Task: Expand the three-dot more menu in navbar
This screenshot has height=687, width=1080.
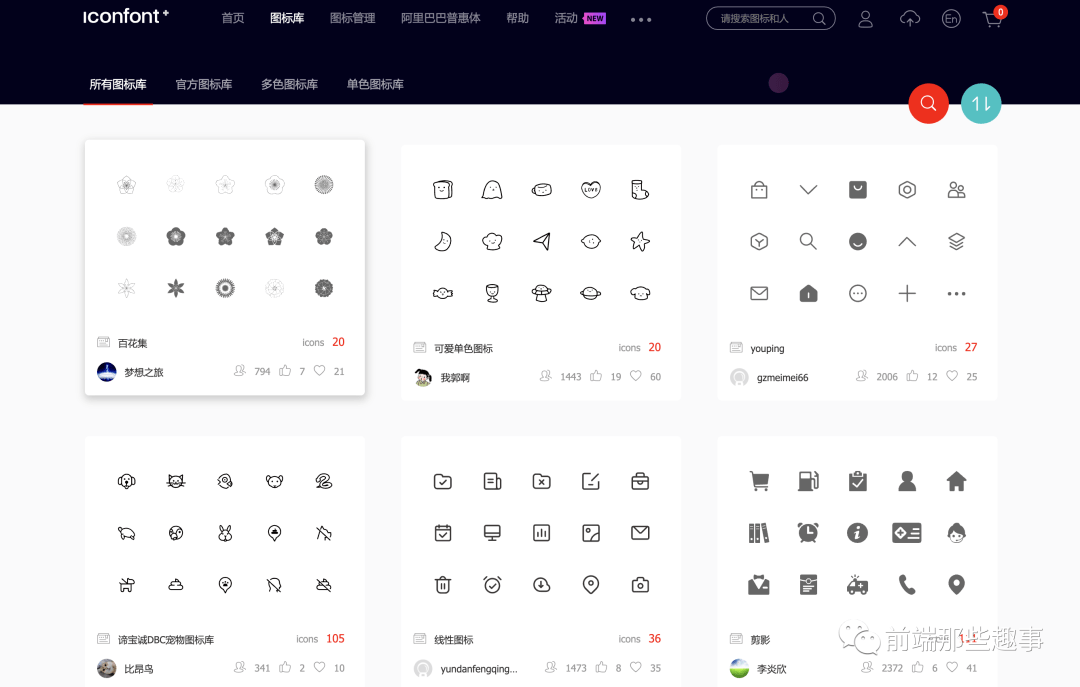Action: click(641, 19)
